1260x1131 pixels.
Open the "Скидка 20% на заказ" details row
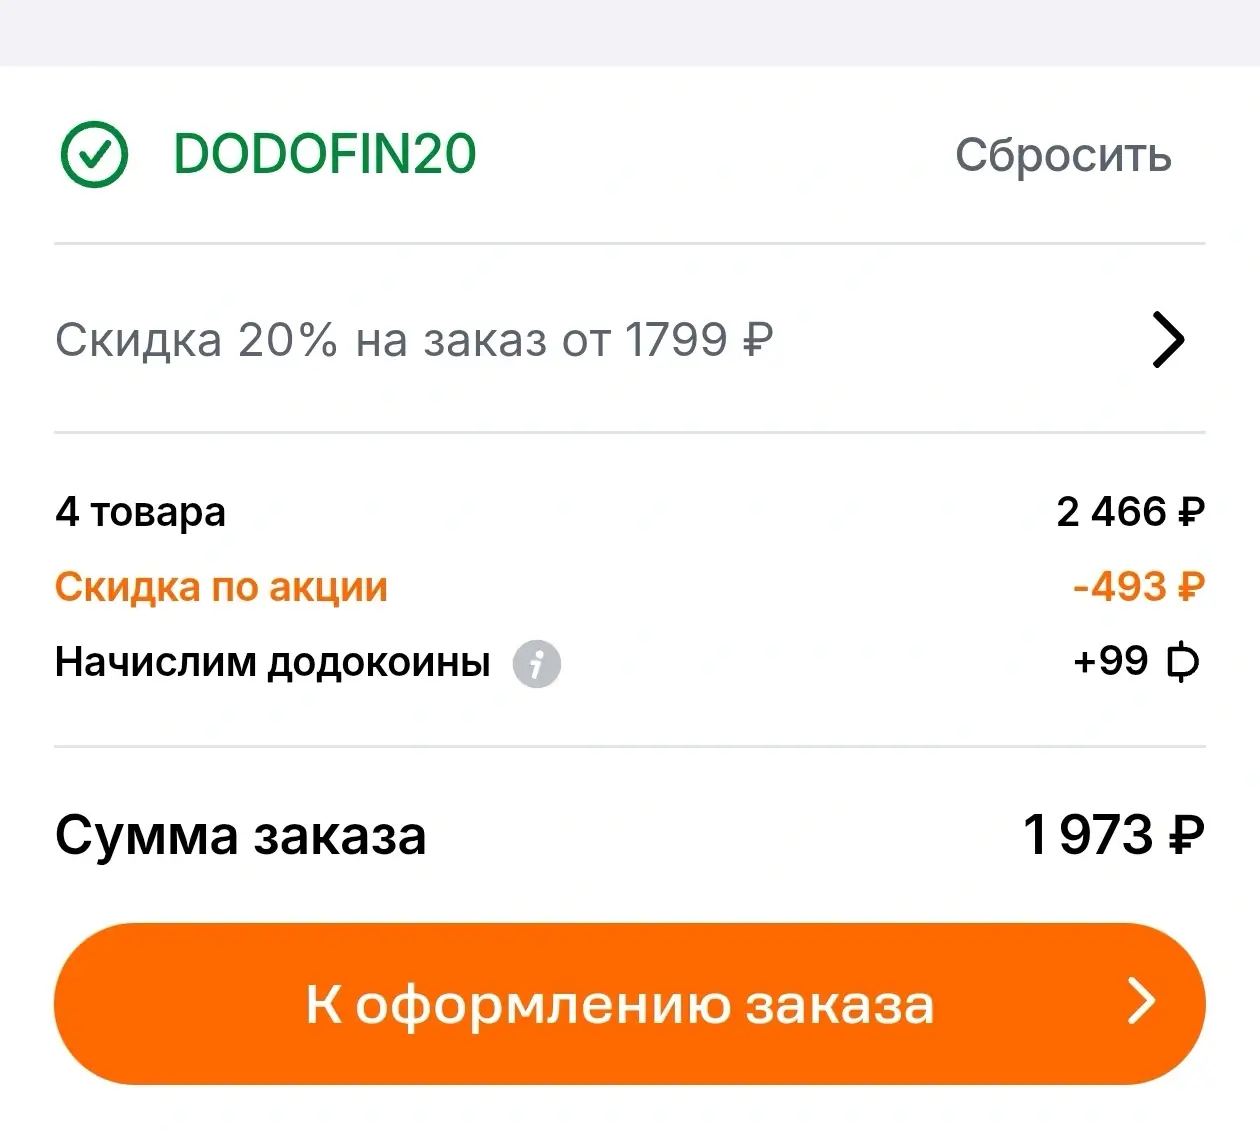414,340
